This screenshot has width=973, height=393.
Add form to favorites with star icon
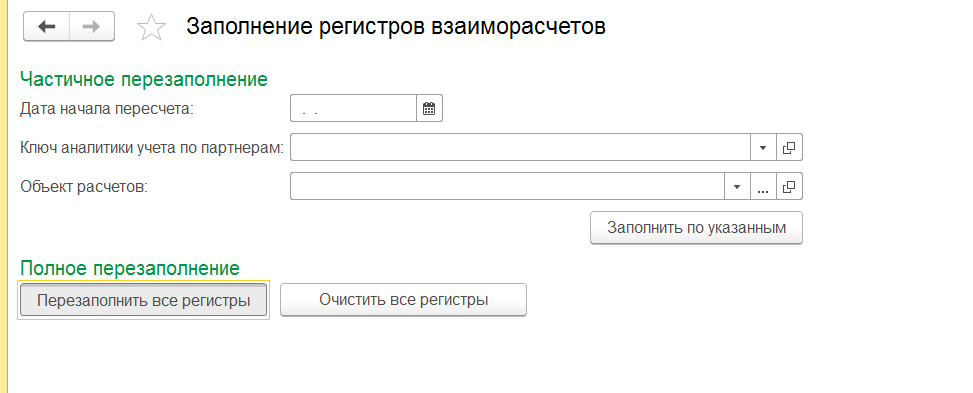point(151,28)
